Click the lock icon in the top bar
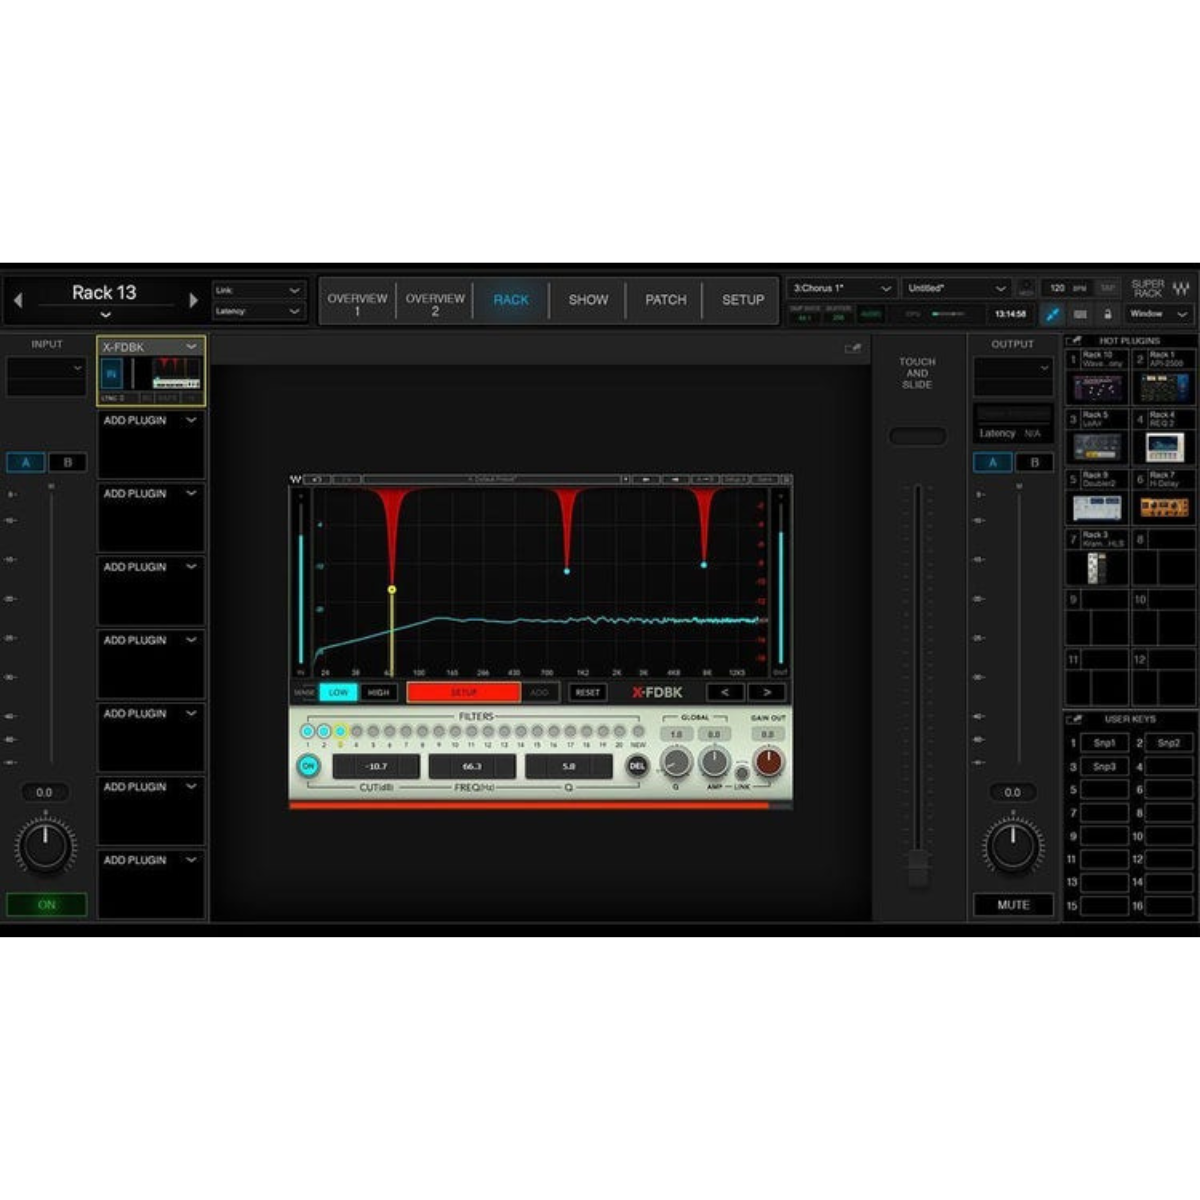Viewport: 1200px width, 1200px height. (x=1107, y=314)
